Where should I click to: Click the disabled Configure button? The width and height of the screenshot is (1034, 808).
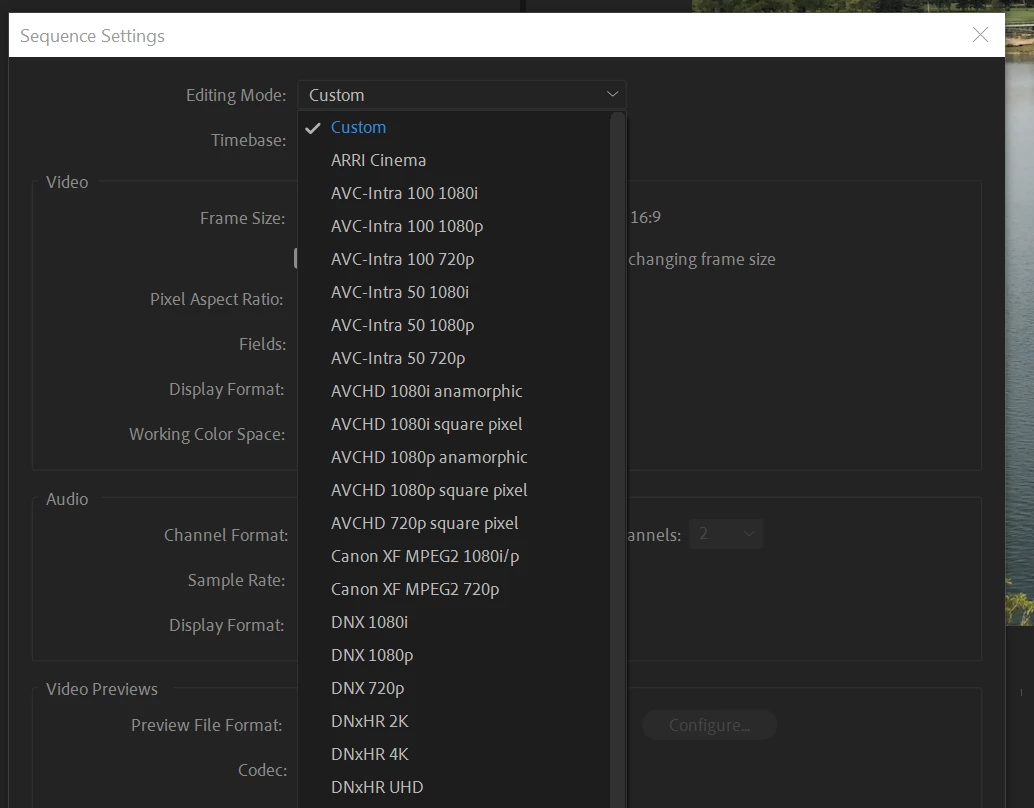point(710,725)
